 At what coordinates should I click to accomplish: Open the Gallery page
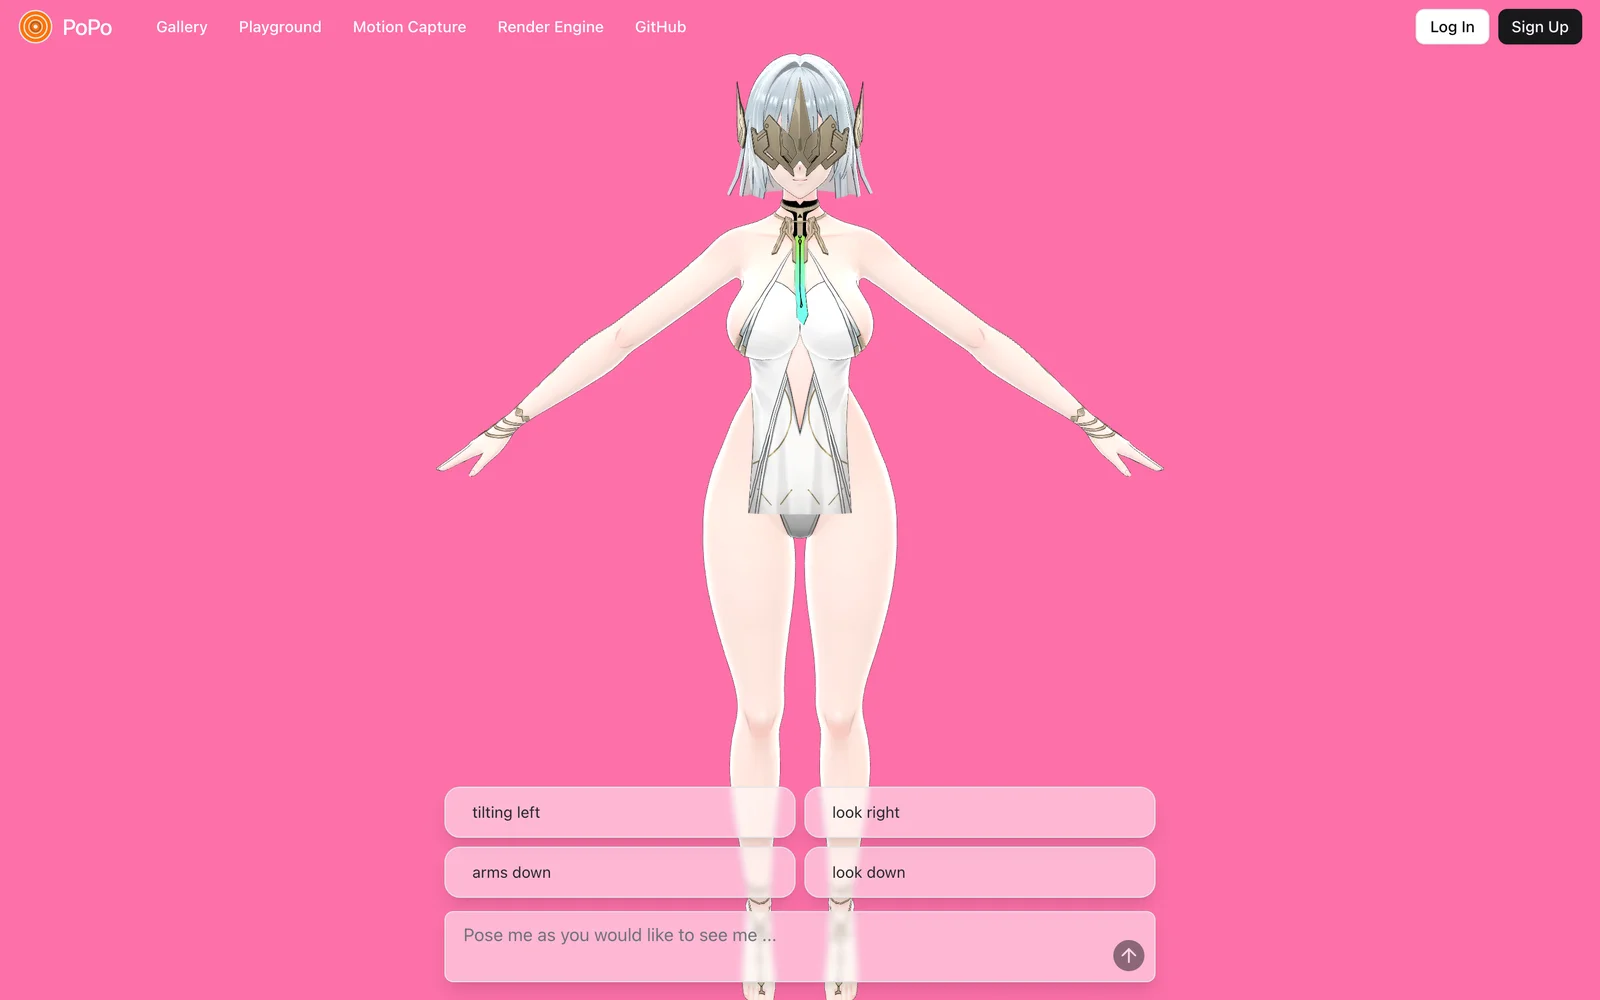[x=181, y=27]
